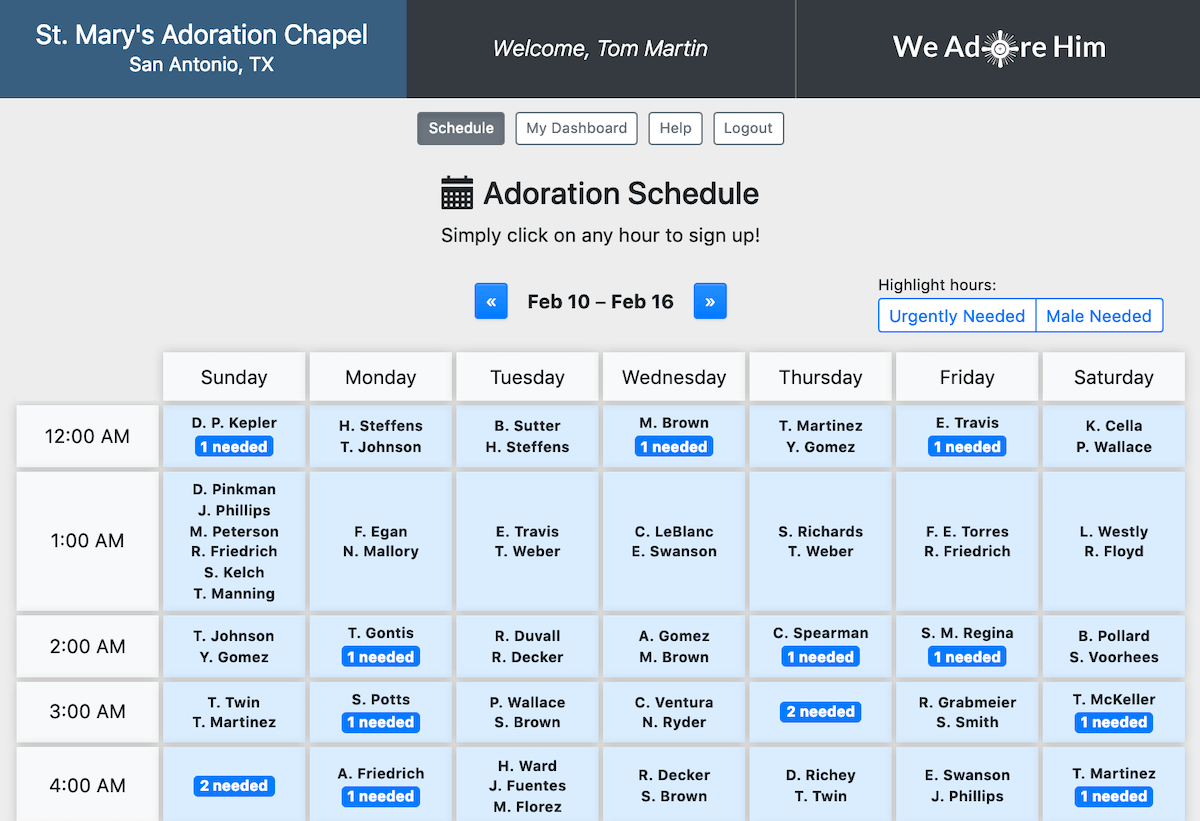This screenshot has height=821, width=1200.
Task: Sign up for Sunday 12:00 AM slot
Action: (234, 436)
